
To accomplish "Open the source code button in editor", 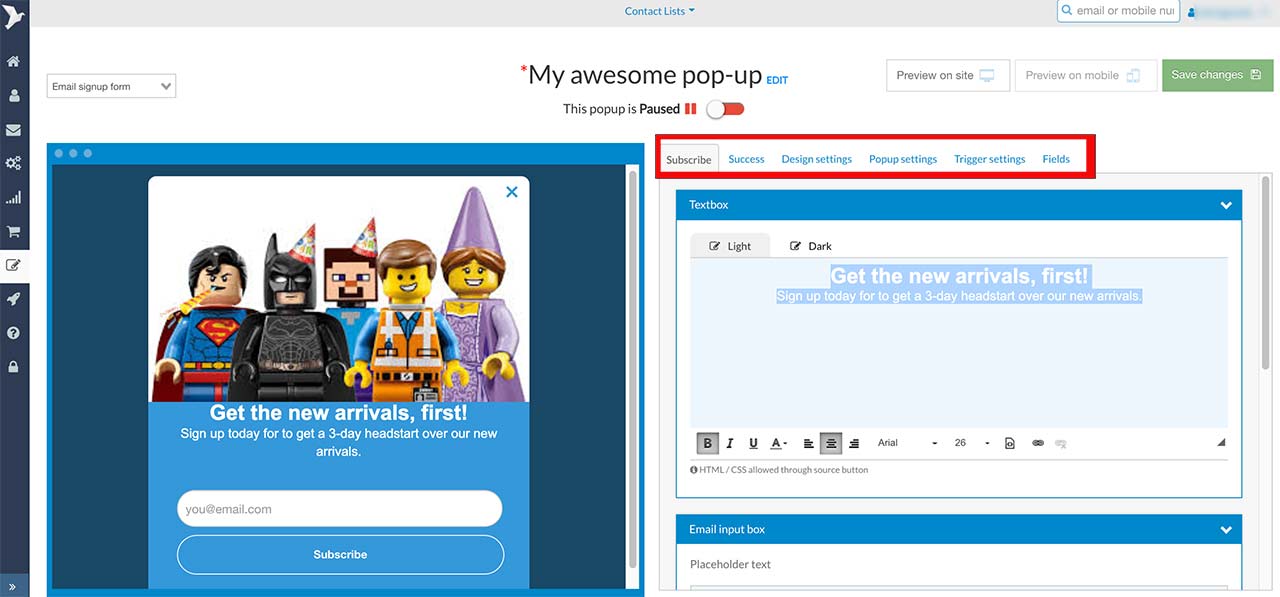I will (x=1010, y=443).
